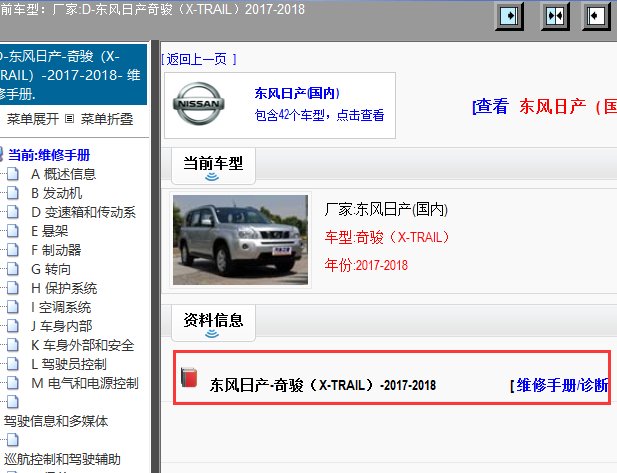
Task: Click the right-arrow pane layout button
Action: click(509, 16)
